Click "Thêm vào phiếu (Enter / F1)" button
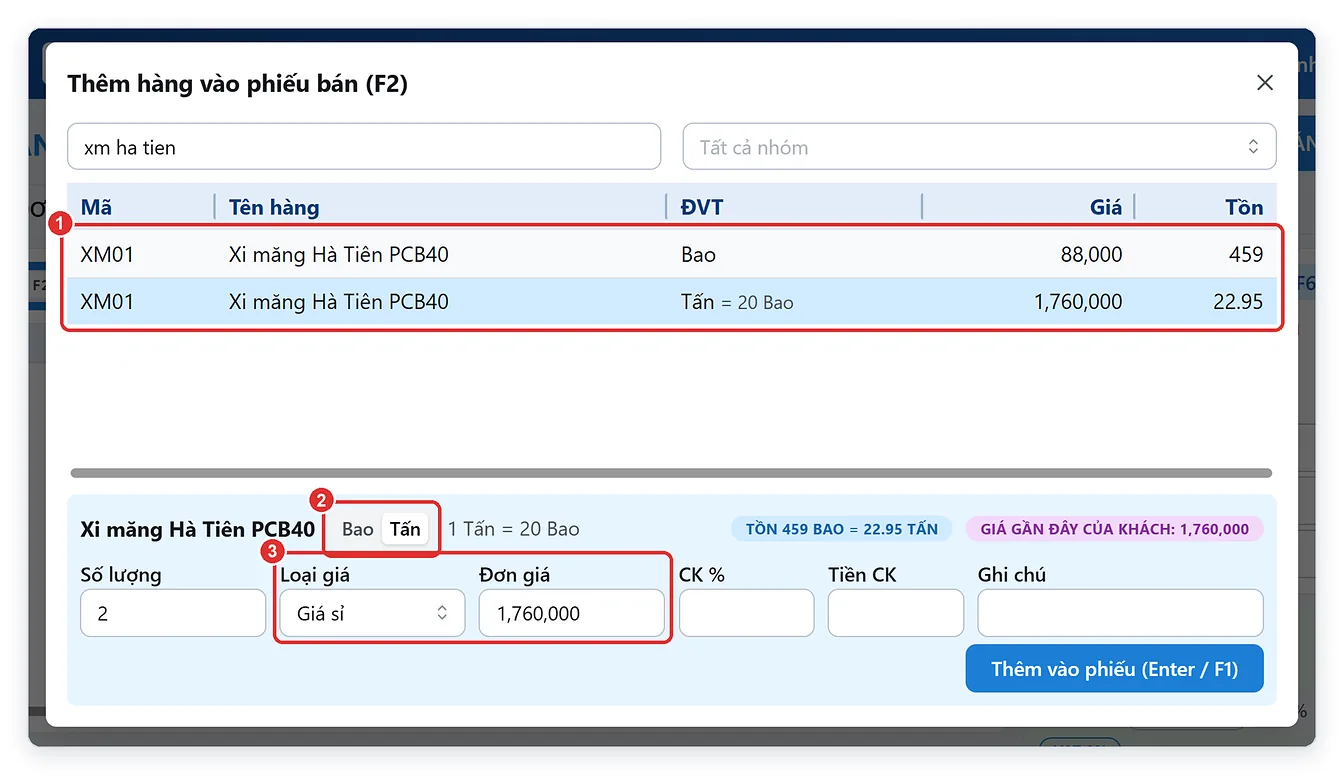 coord(1115,669)
